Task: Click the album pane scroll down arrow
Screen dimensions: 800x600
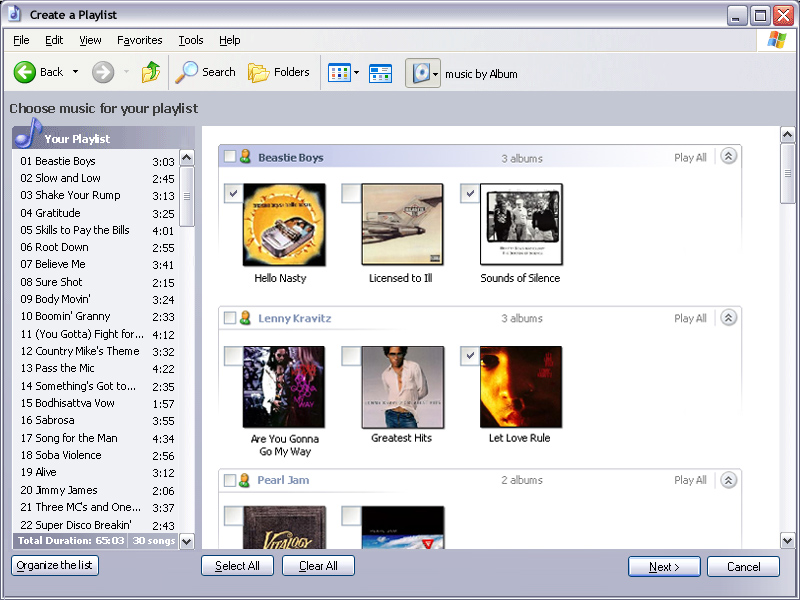Action: 787,540
